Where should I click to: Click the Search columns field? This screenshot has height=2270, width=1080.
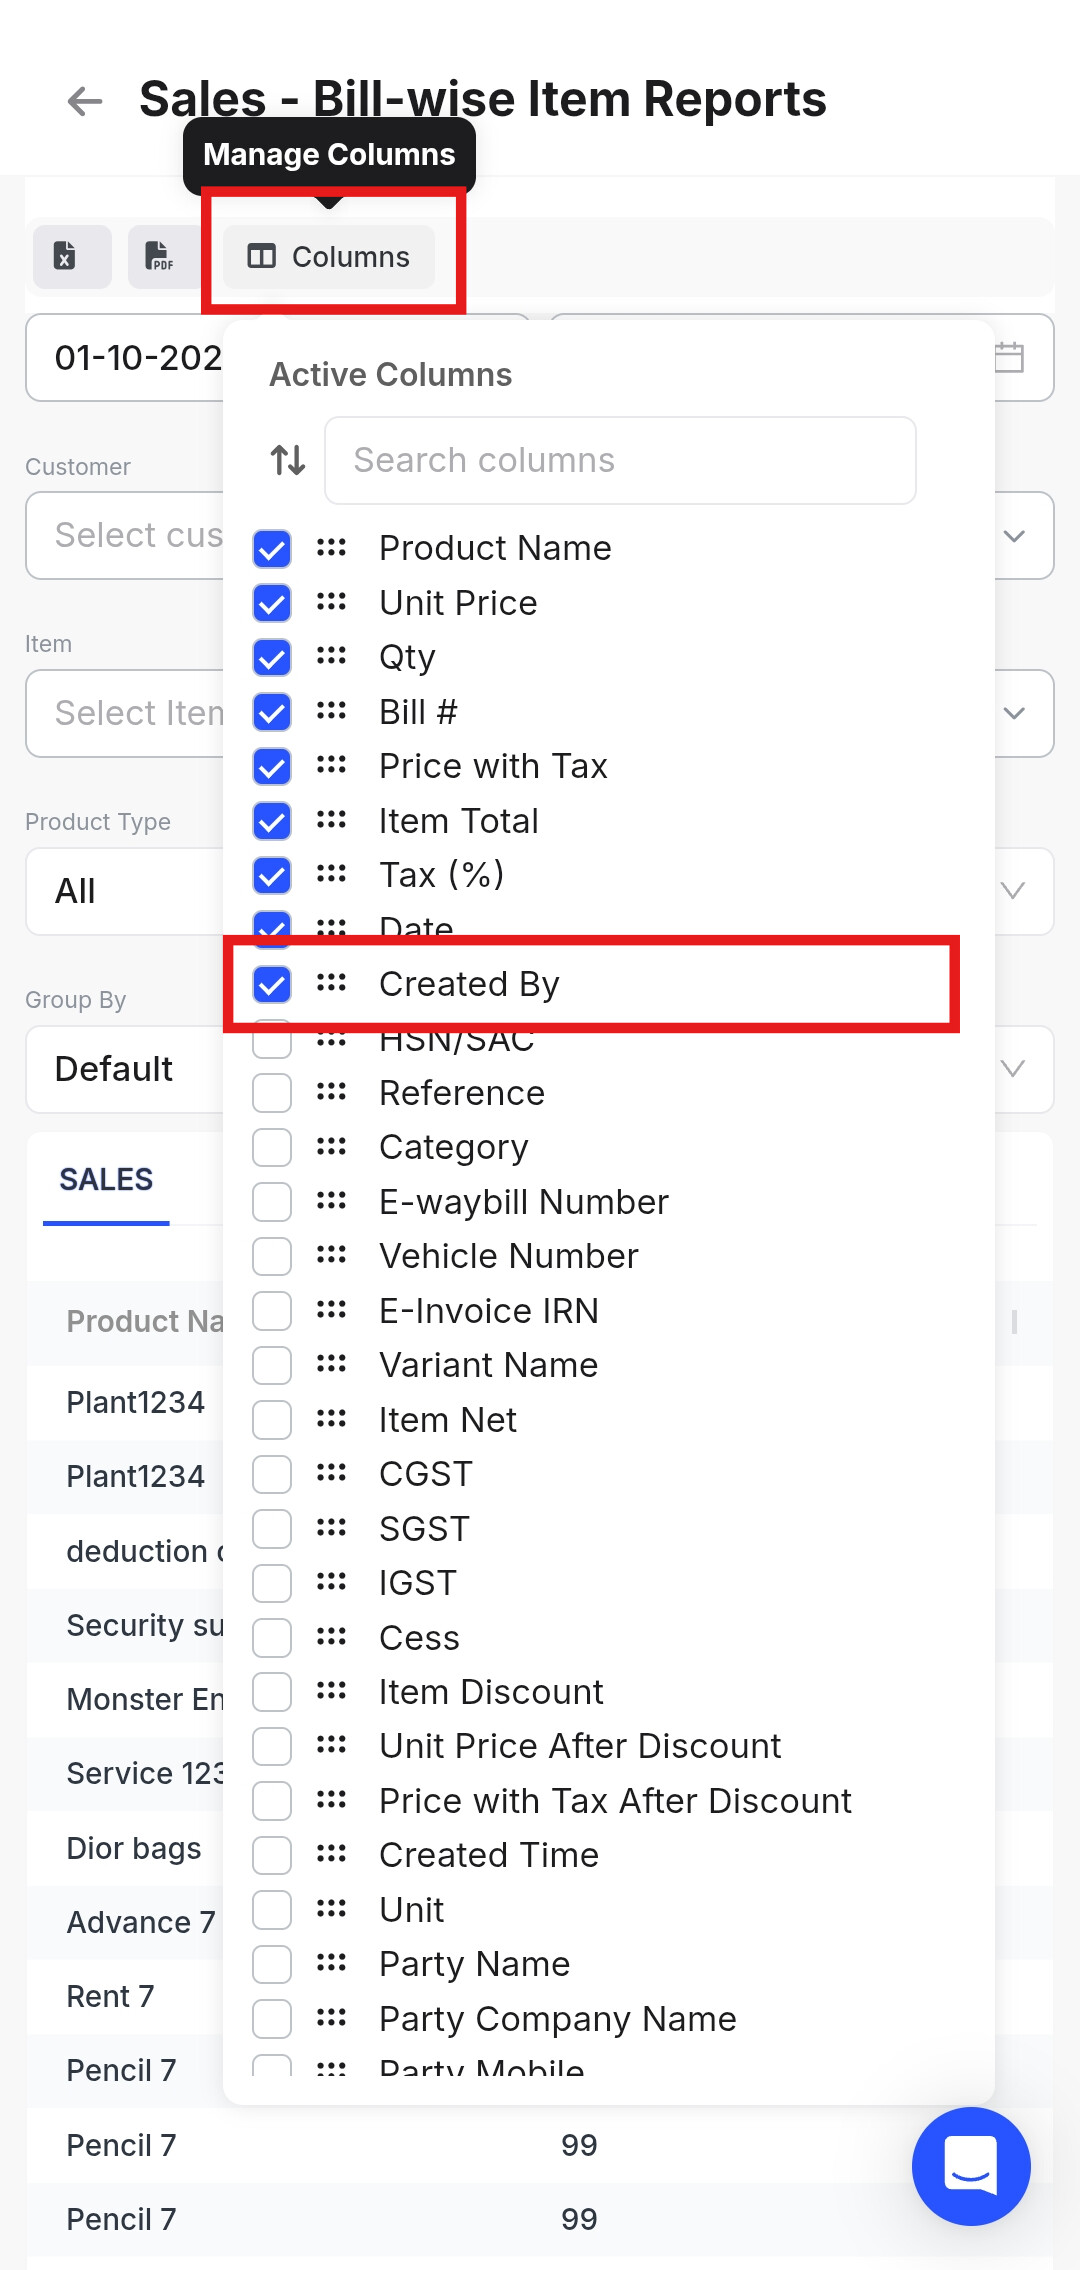(x=620, y=460)
